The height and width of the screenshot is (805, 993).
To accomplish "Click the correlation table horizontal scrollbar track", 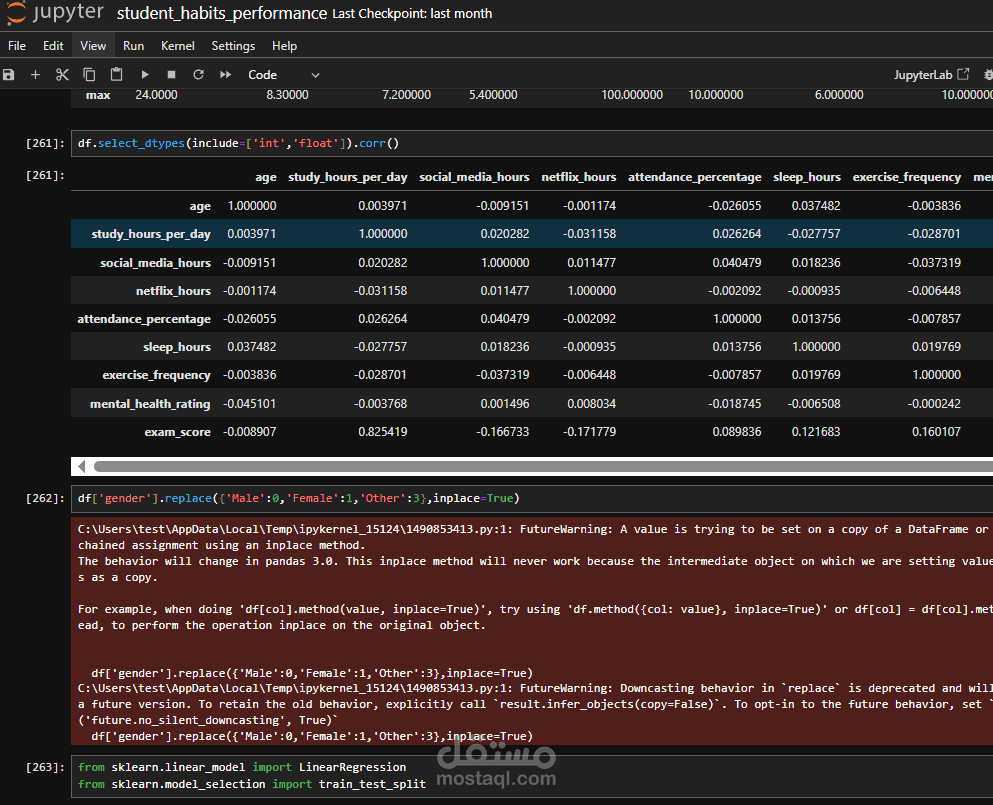I will pos(543,466).
